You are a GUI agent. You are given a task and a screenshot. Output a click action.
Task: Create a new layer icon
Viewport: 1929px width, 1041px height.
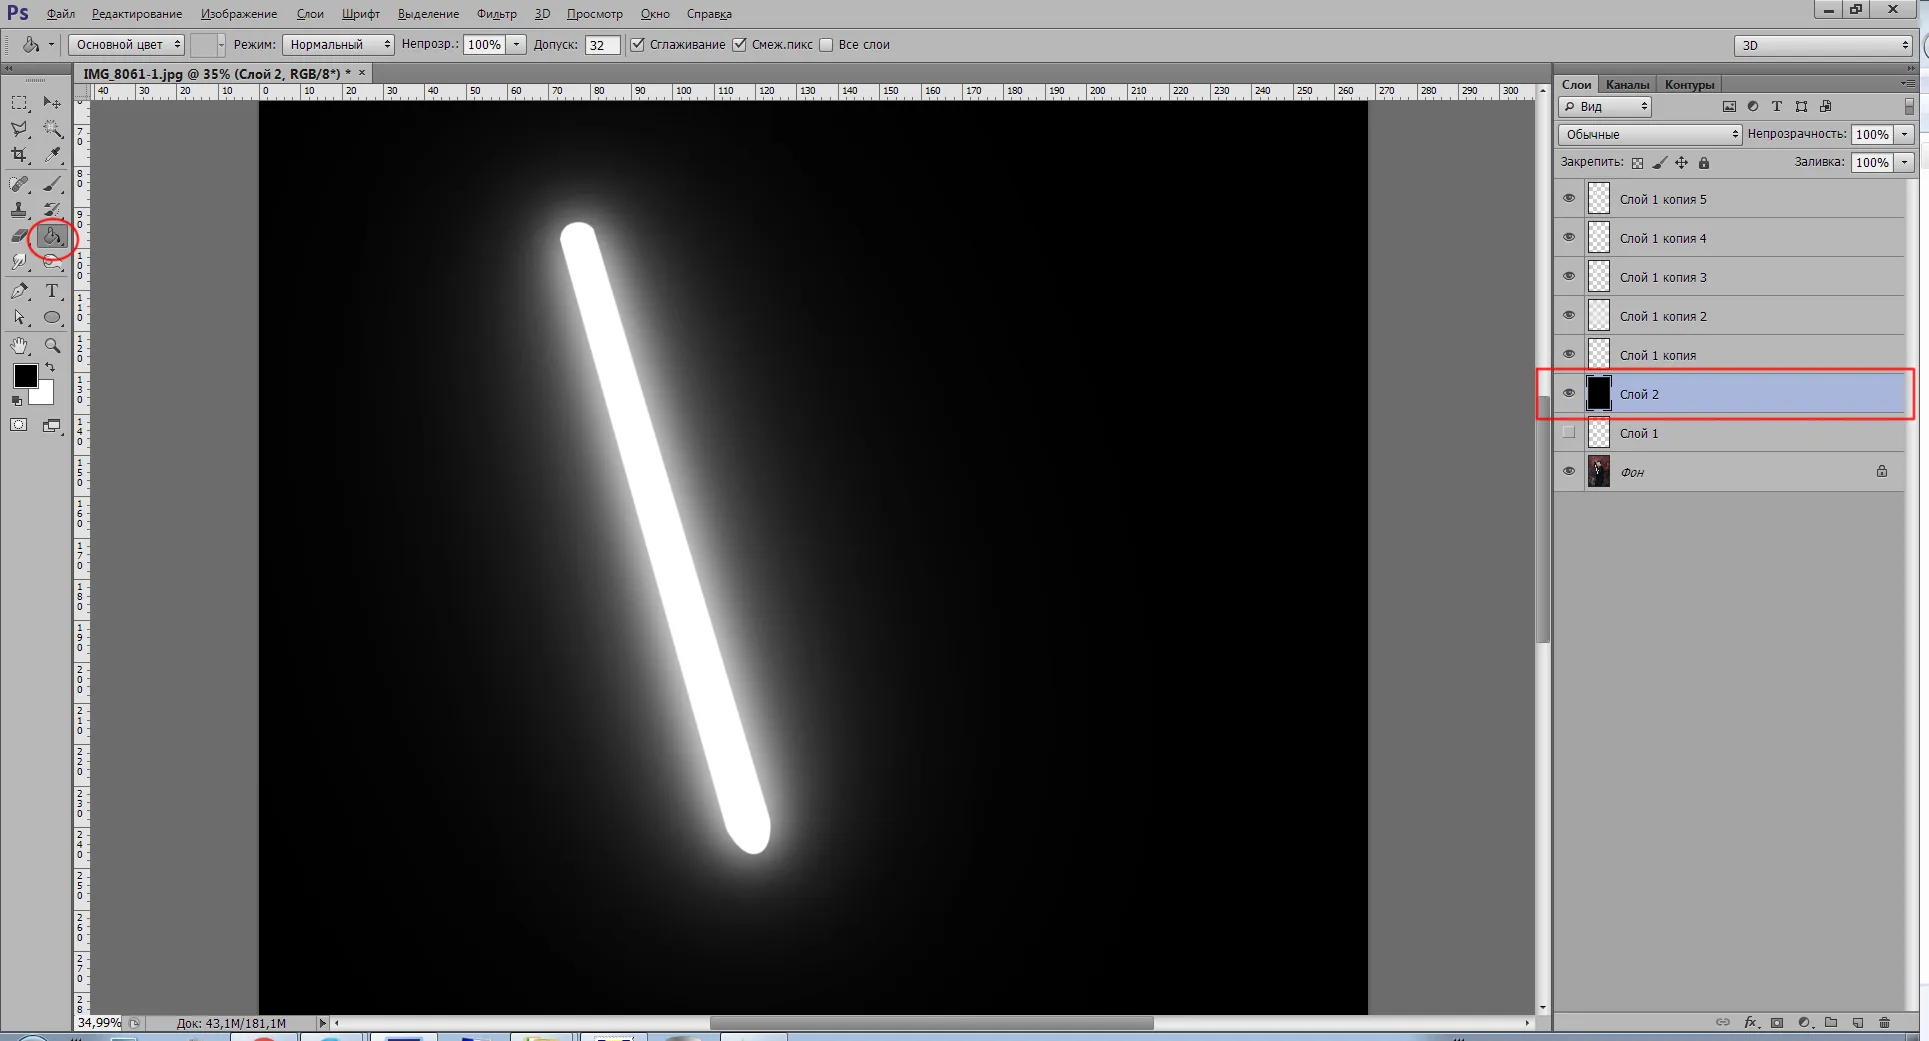(x=1858, y=1023)
